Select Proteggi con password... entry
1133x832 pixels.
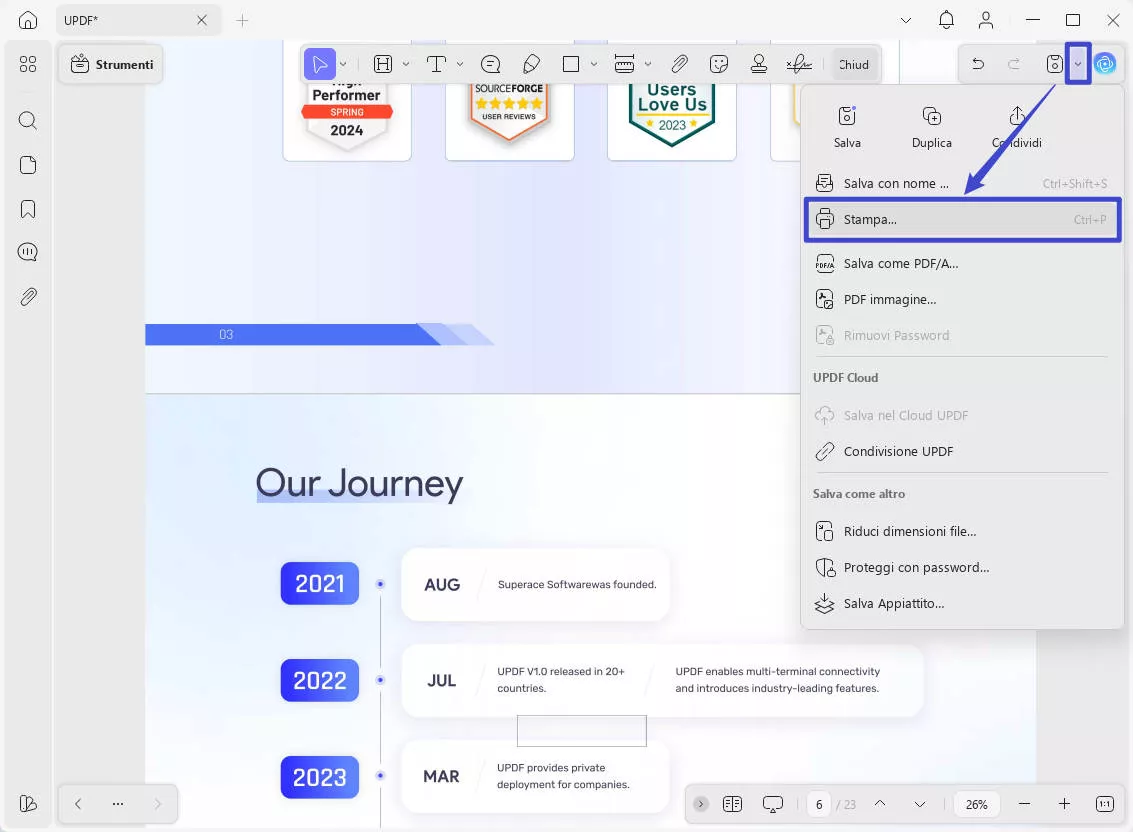tap(962, 567)
